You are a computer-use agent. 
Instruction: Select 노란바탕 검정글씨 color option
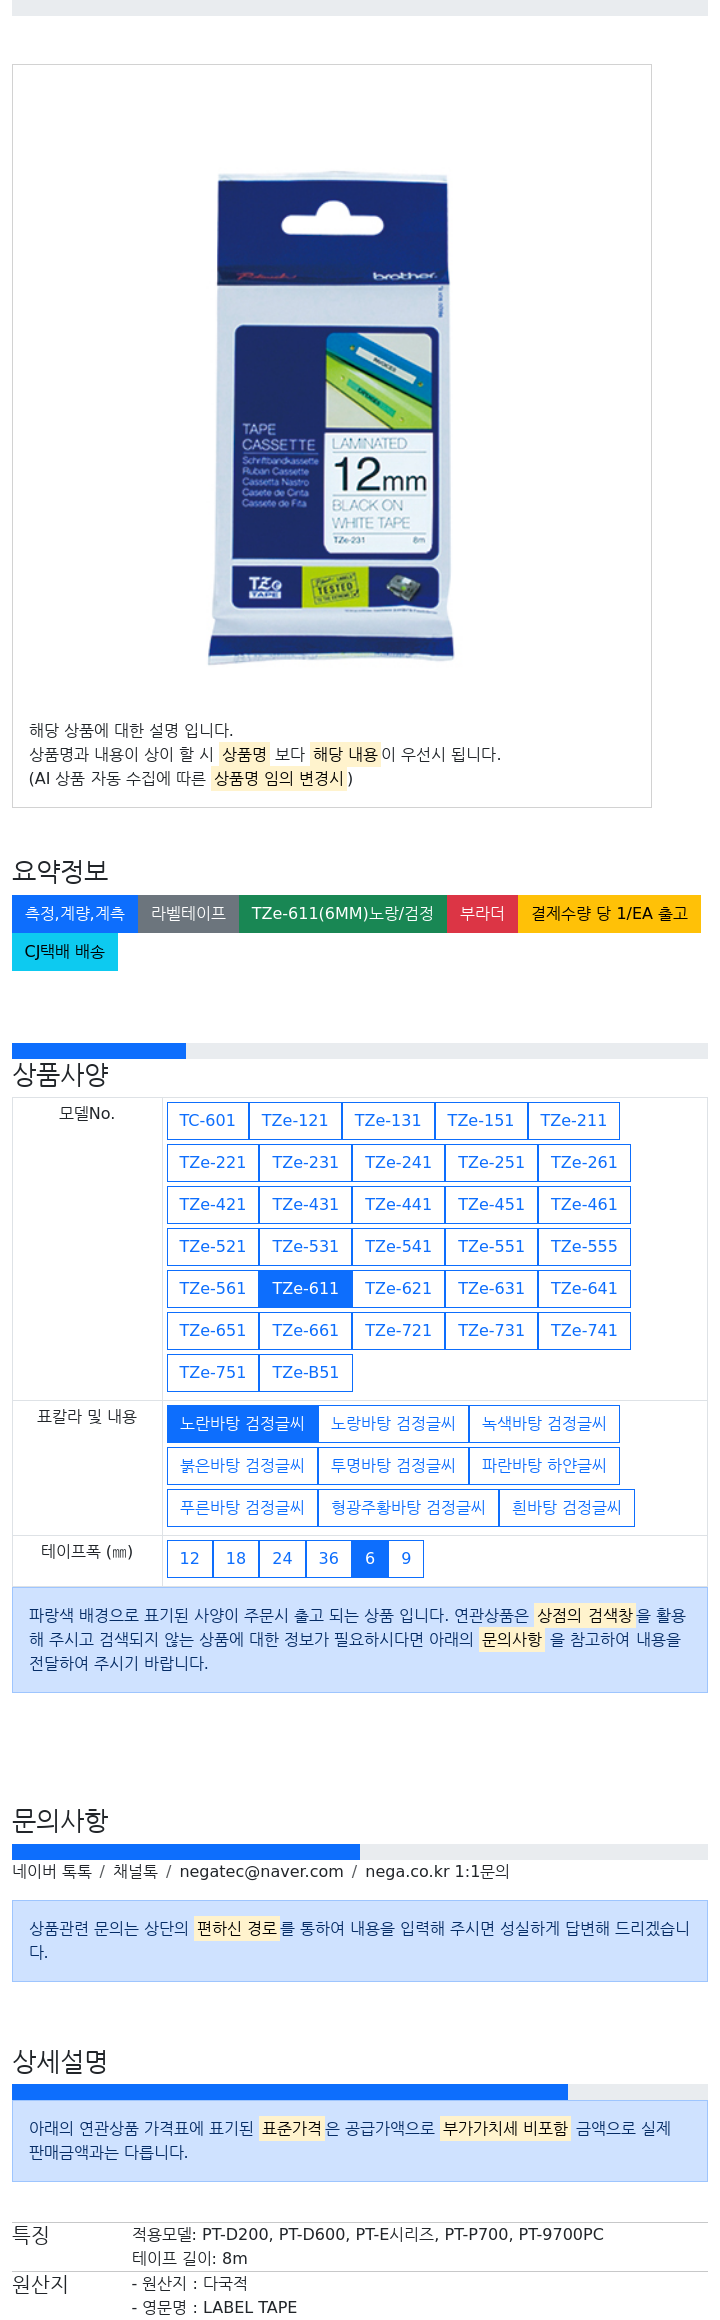click(242, 1424)
